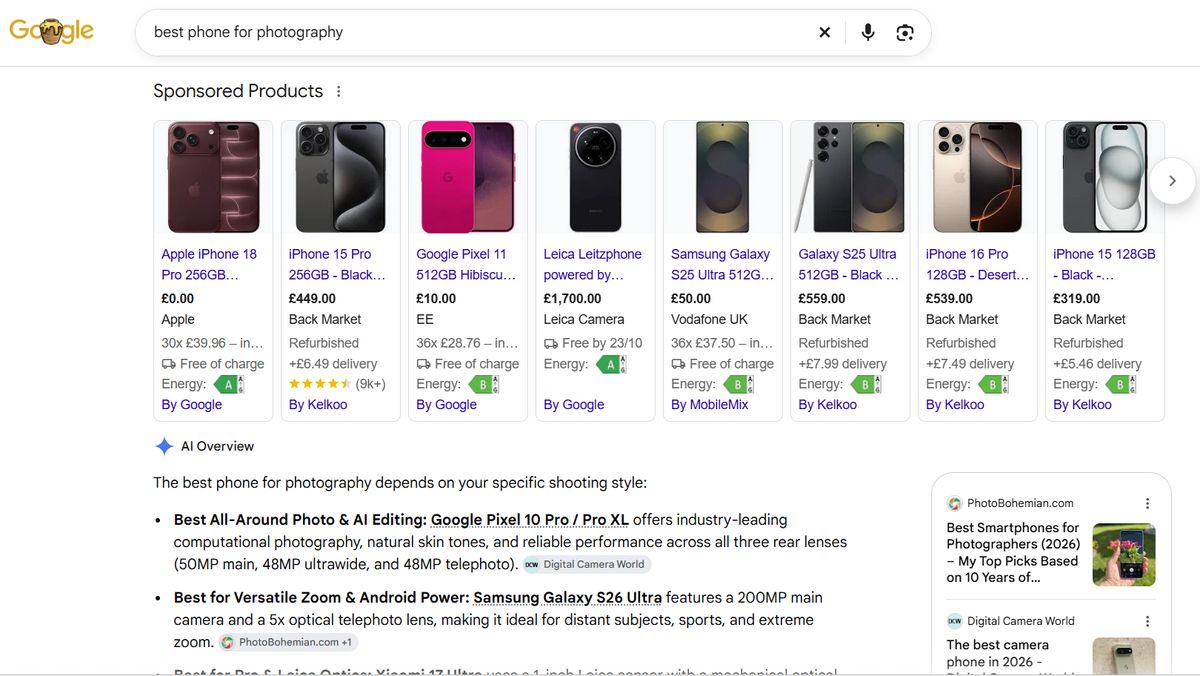Viewport: 1200px width, 676px height.
Task: Open the Samsung Galaxy S26 Ultra link
Action: coord(568,598)
